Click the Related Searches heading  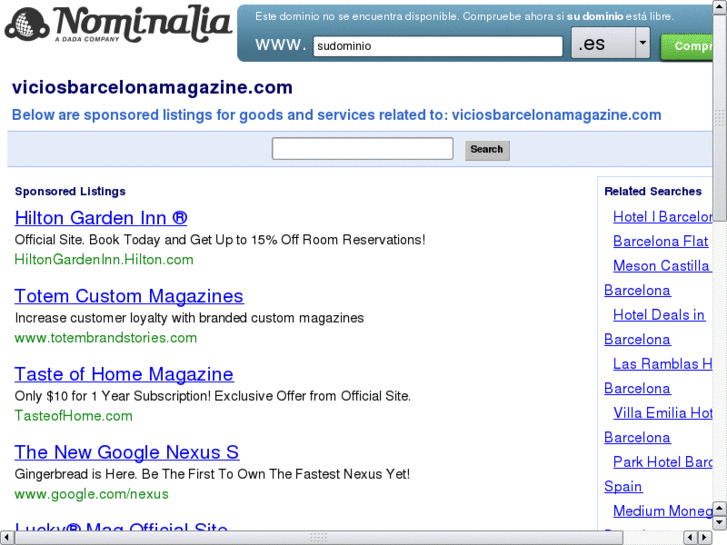(x=653, y=191)
